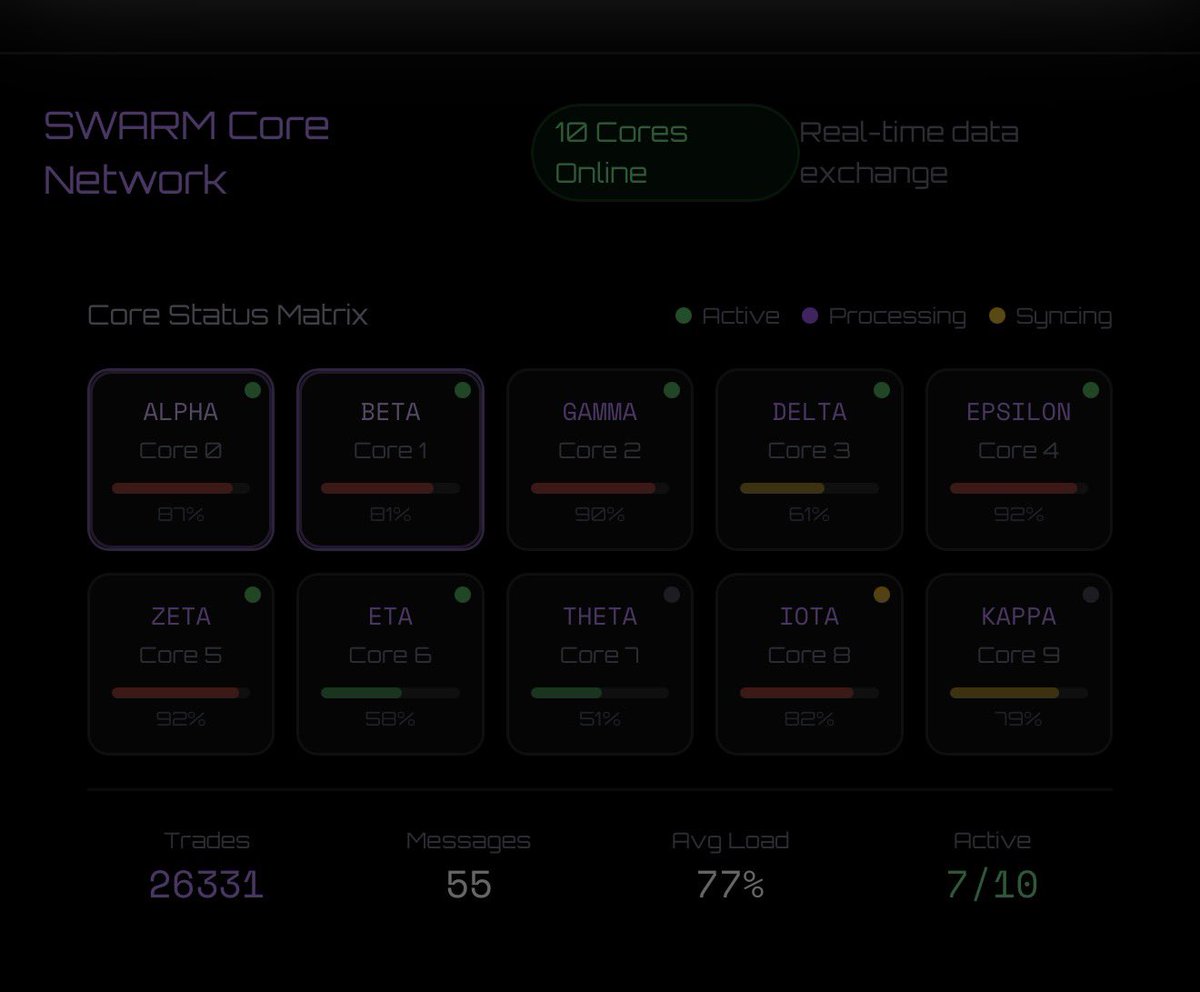This screenshot has height=992, width=1200.
Task: Click the ETA green status dot
Action: [x=462, y=595]
